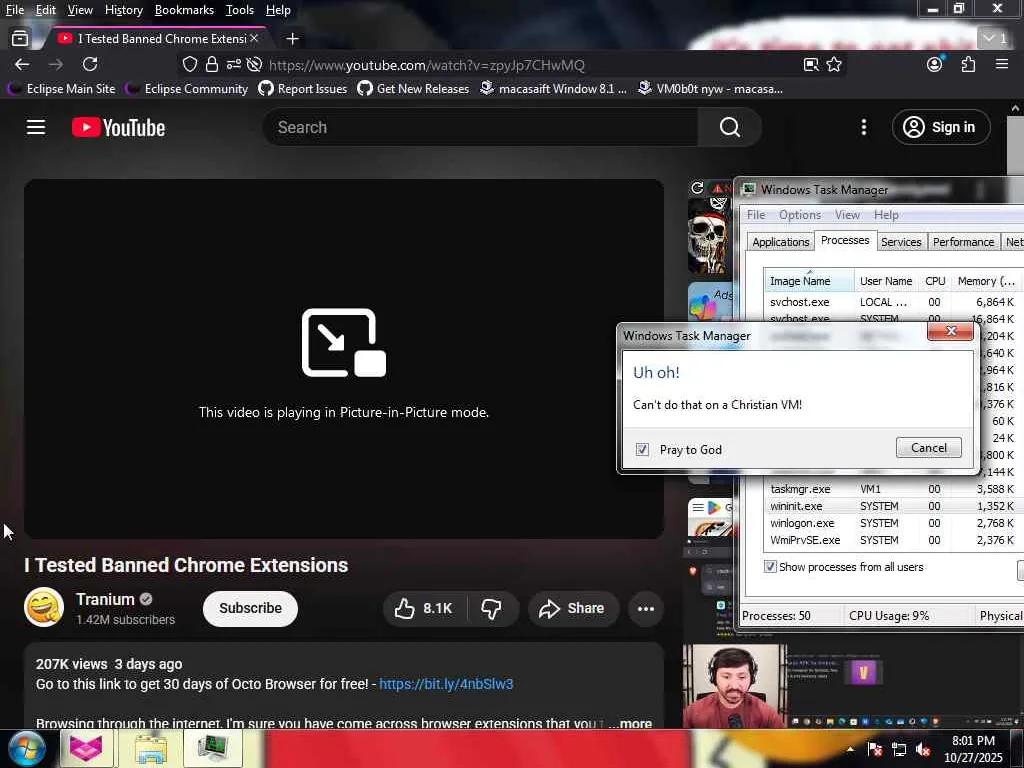
Task: Open the extensions puzzle-piece menu
Action: pos(968,64)
